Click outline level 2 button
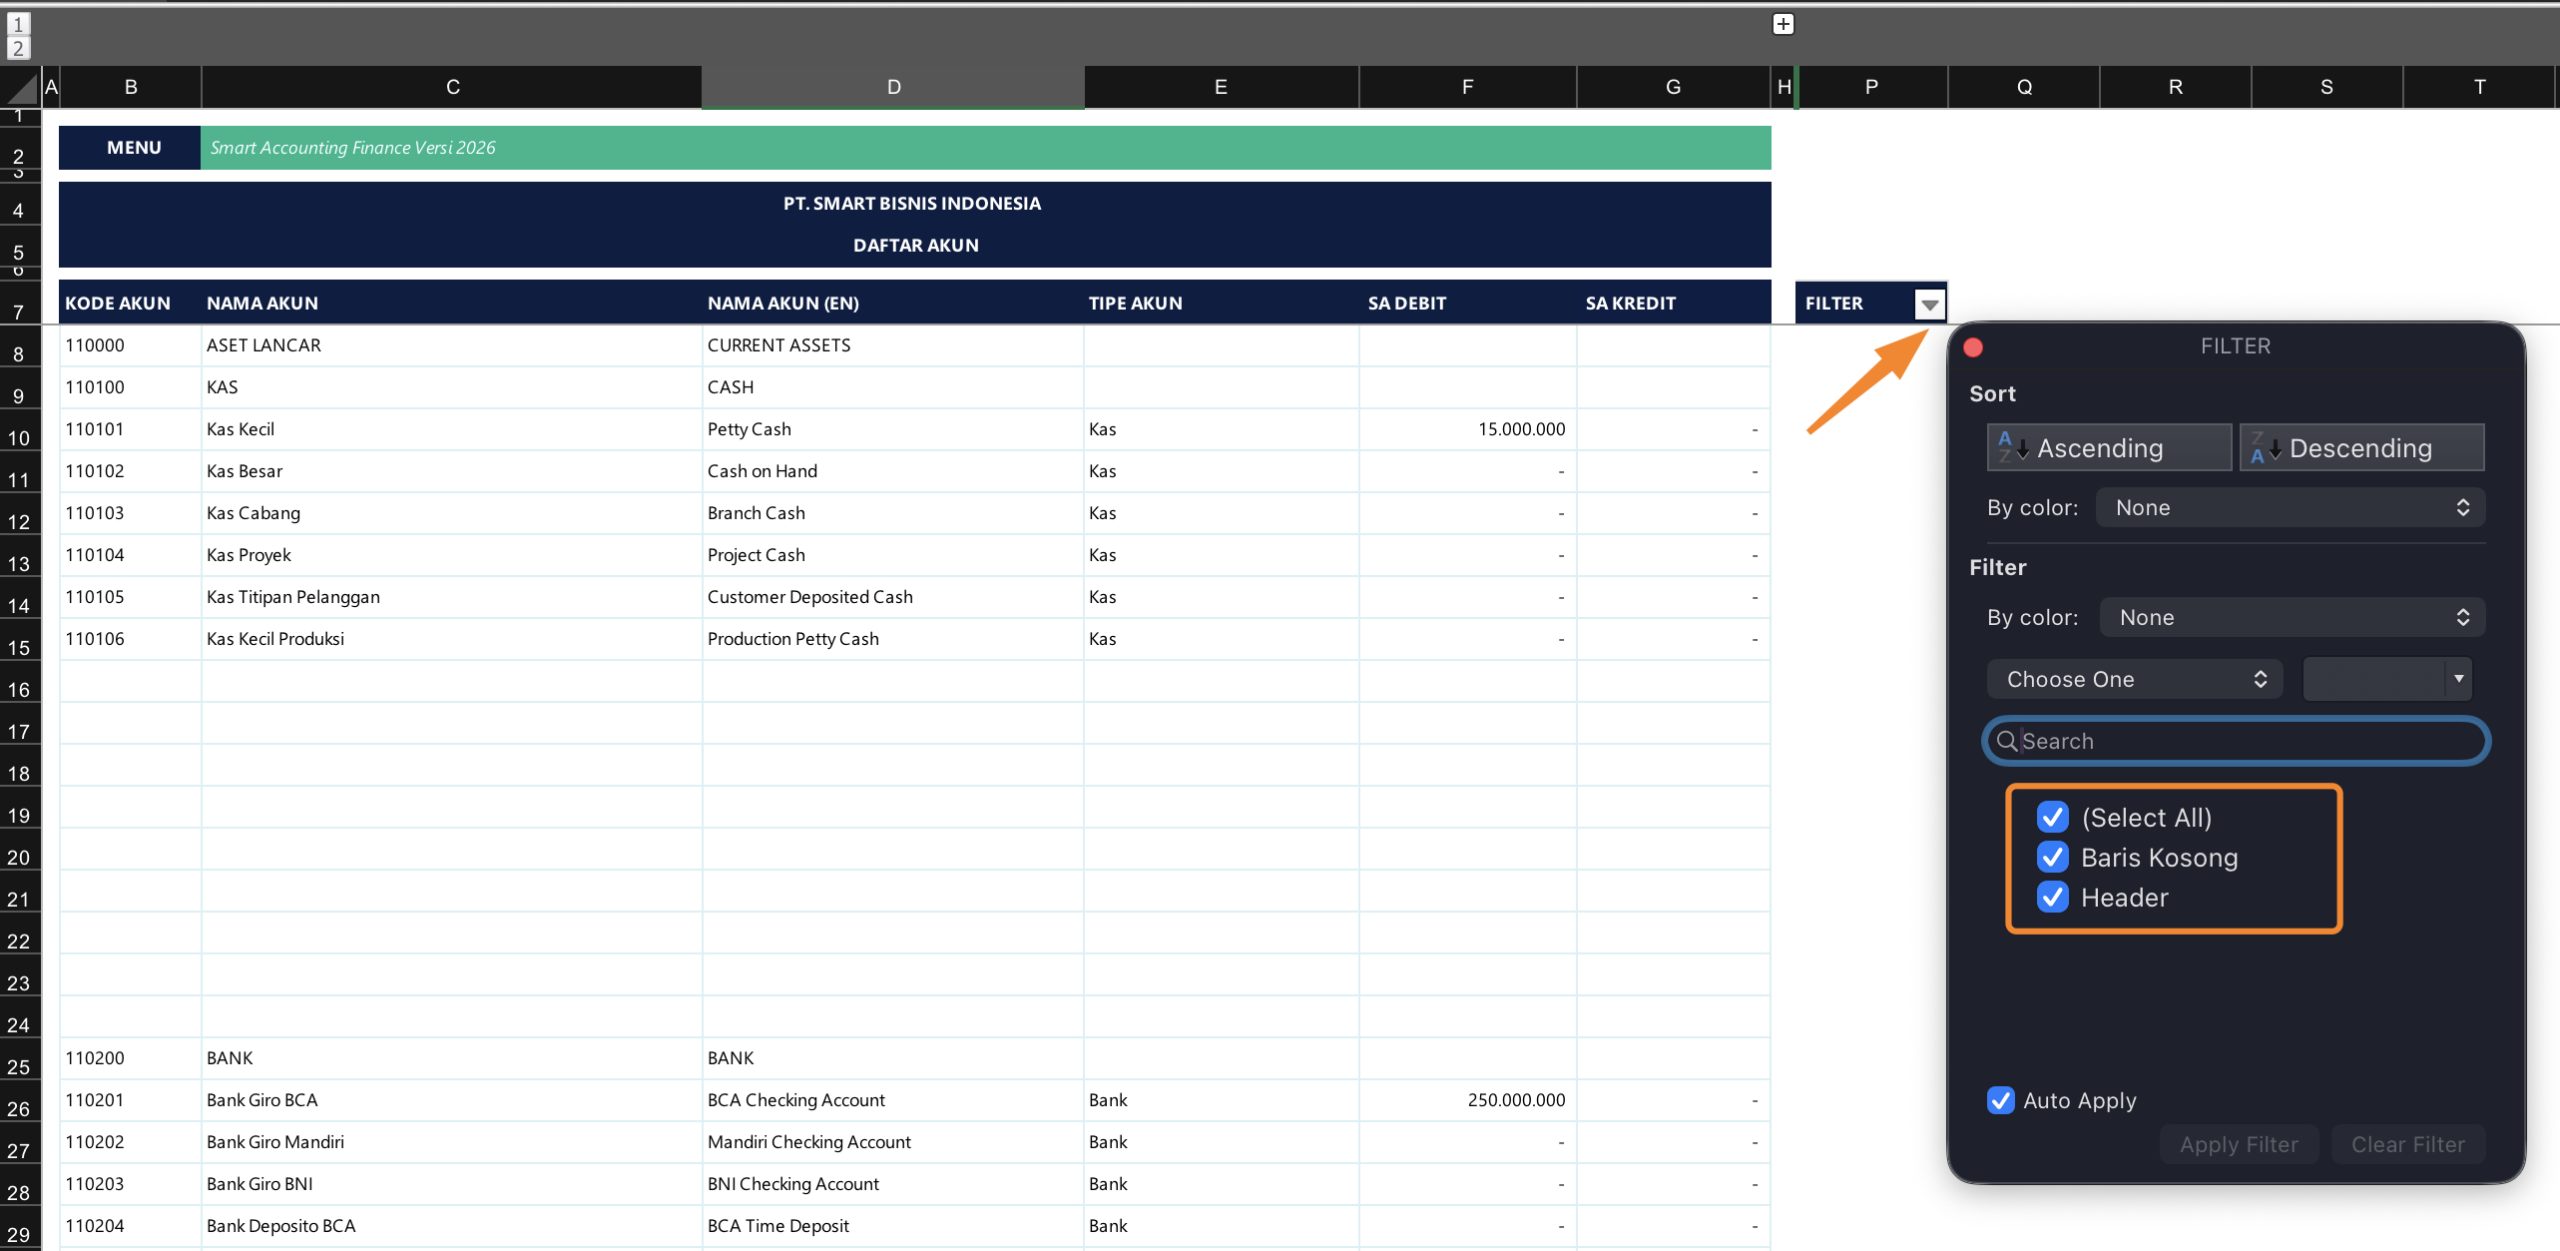2560x1251 pixels. [18, 48]
